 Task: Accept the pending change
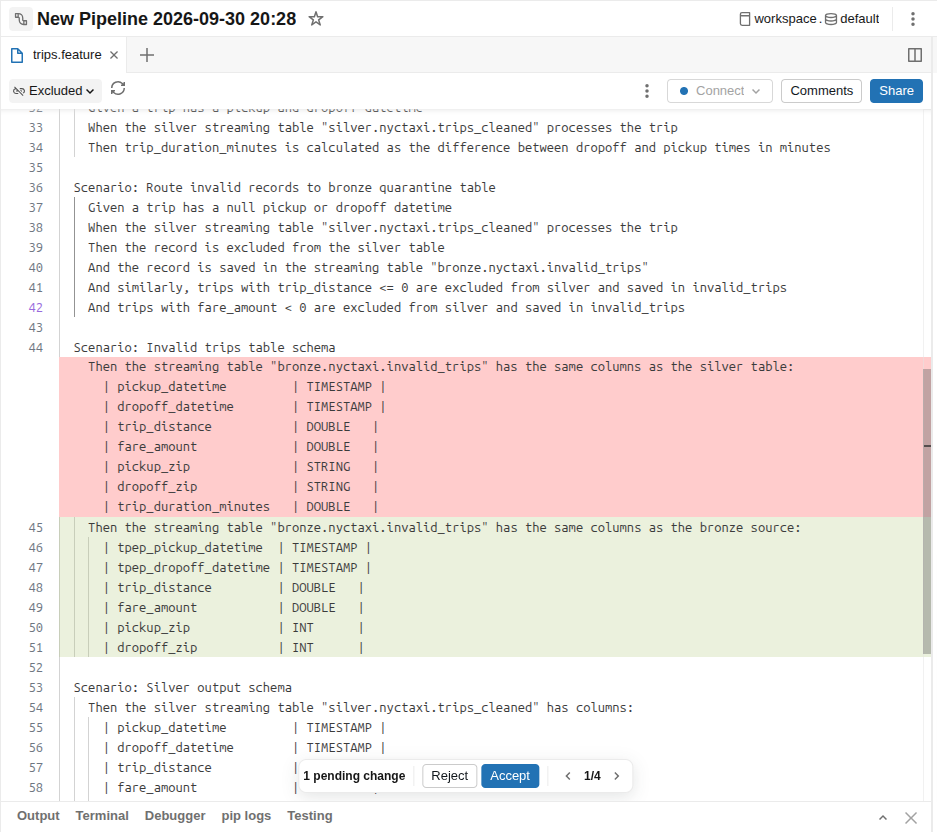(x=510, y=776)
